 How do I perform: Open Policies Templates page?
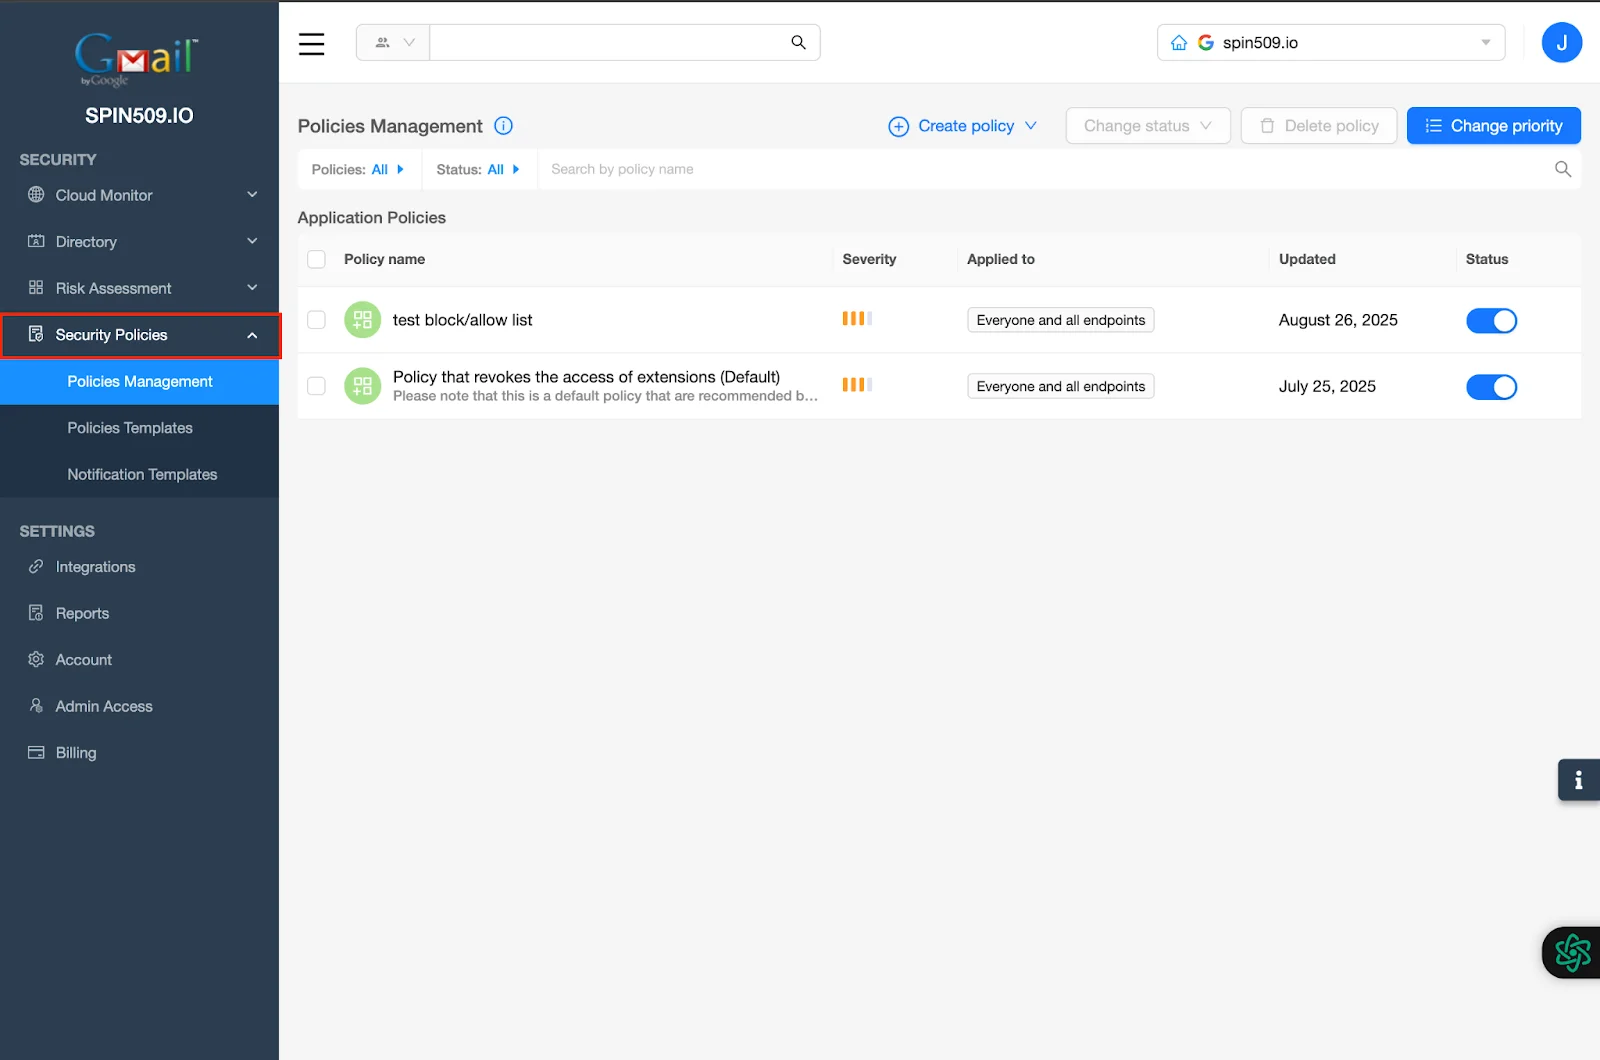pyautogui.click(x=130, y=427)
